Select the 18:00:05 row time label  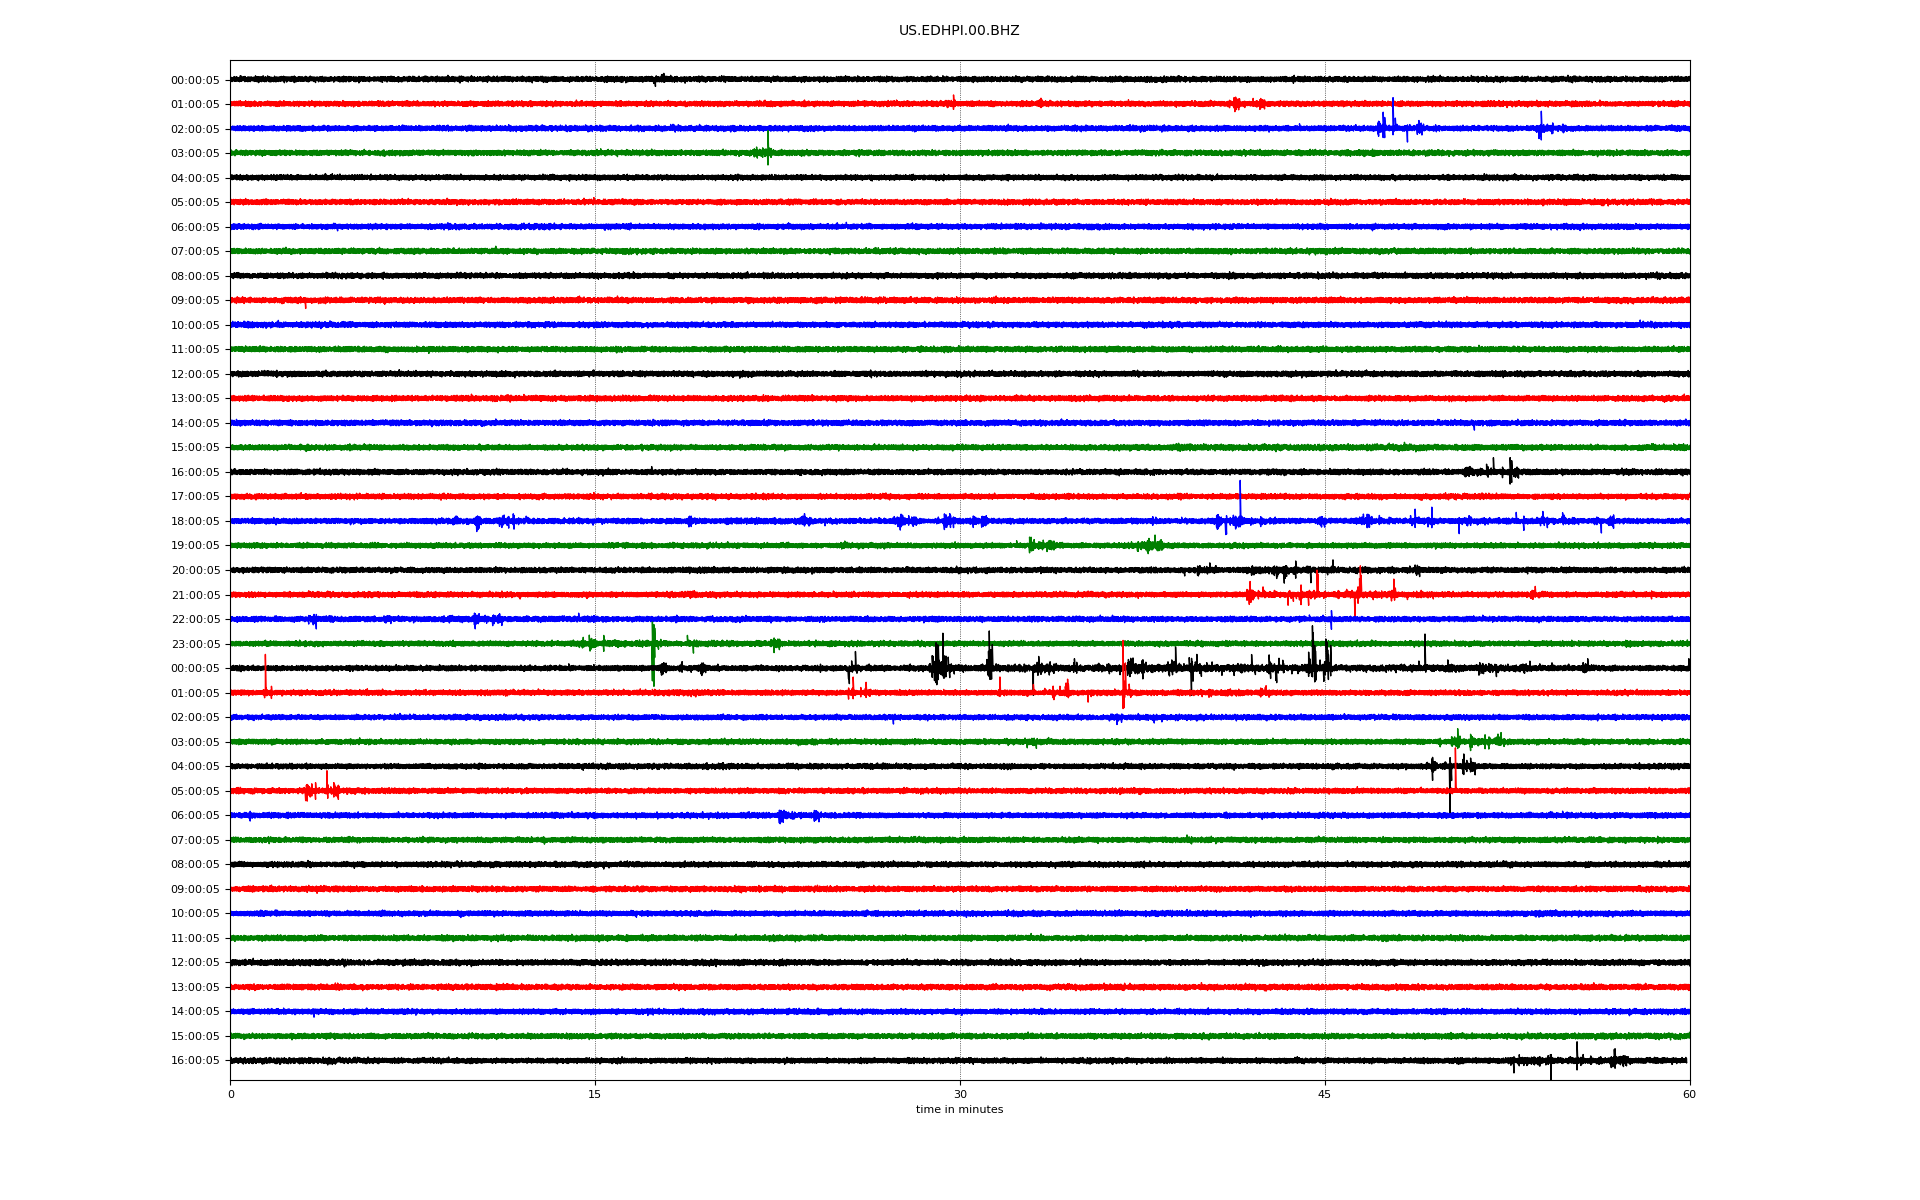pos(195,522)
